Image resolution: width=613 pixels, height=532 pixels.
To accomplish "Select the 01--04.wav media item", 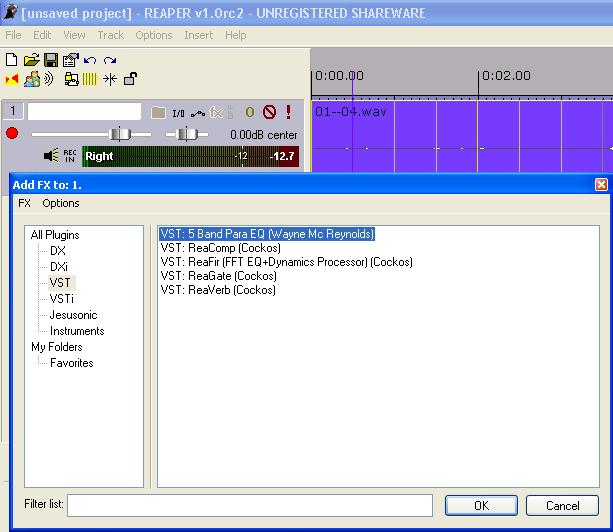I will [462, 136].
